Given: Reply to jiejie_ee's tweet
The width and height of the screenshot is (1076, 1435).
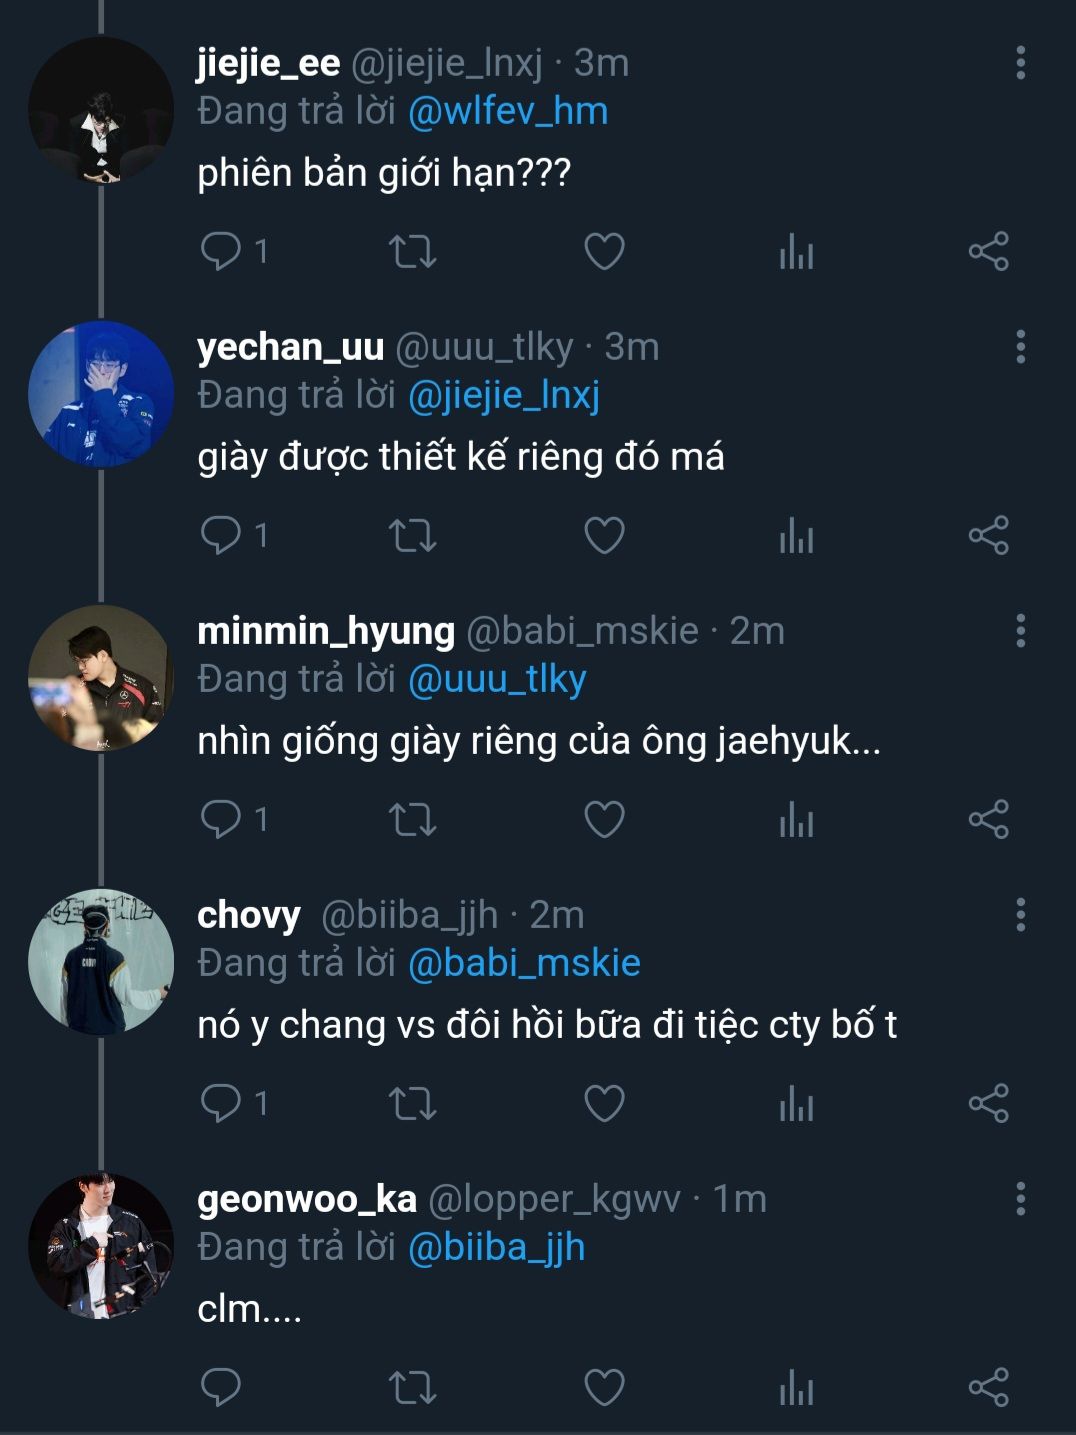Looking at the screenshot, I should (220, 251).
